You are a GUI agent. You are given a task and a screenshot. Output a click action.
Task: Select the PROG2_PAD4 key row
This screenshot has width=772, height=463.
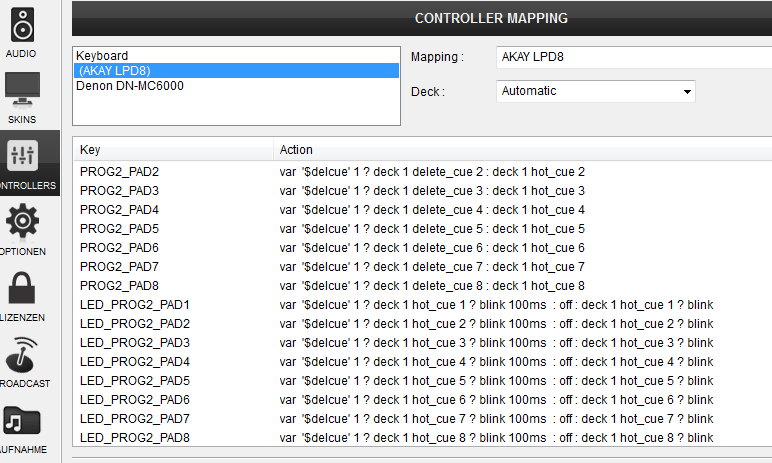click(x=423, y=210)
